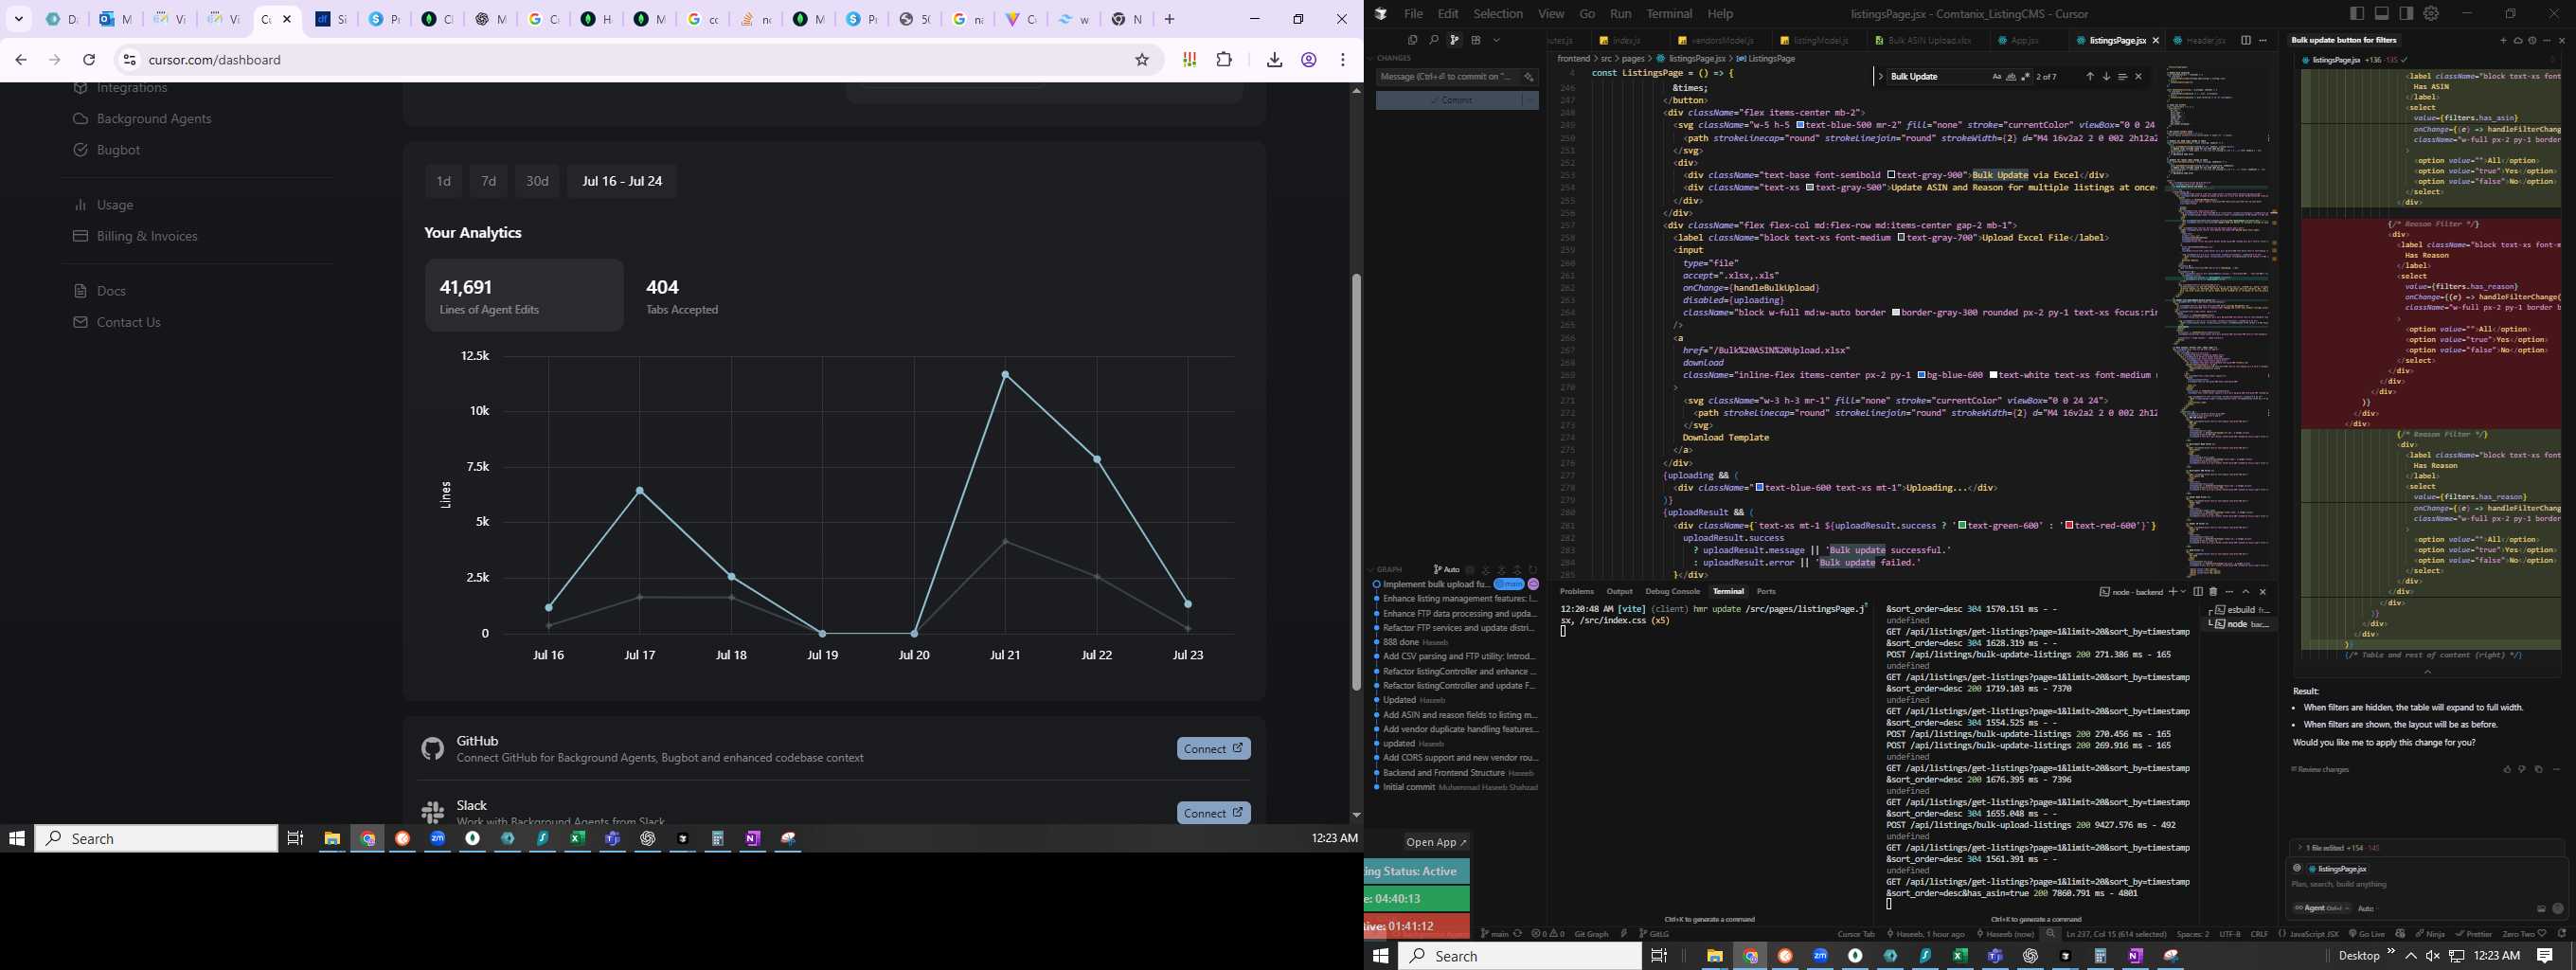2576x970 pixels.
Task: Connect Slack integration button
Action: pyautogui.click(x=1213, y=813)
